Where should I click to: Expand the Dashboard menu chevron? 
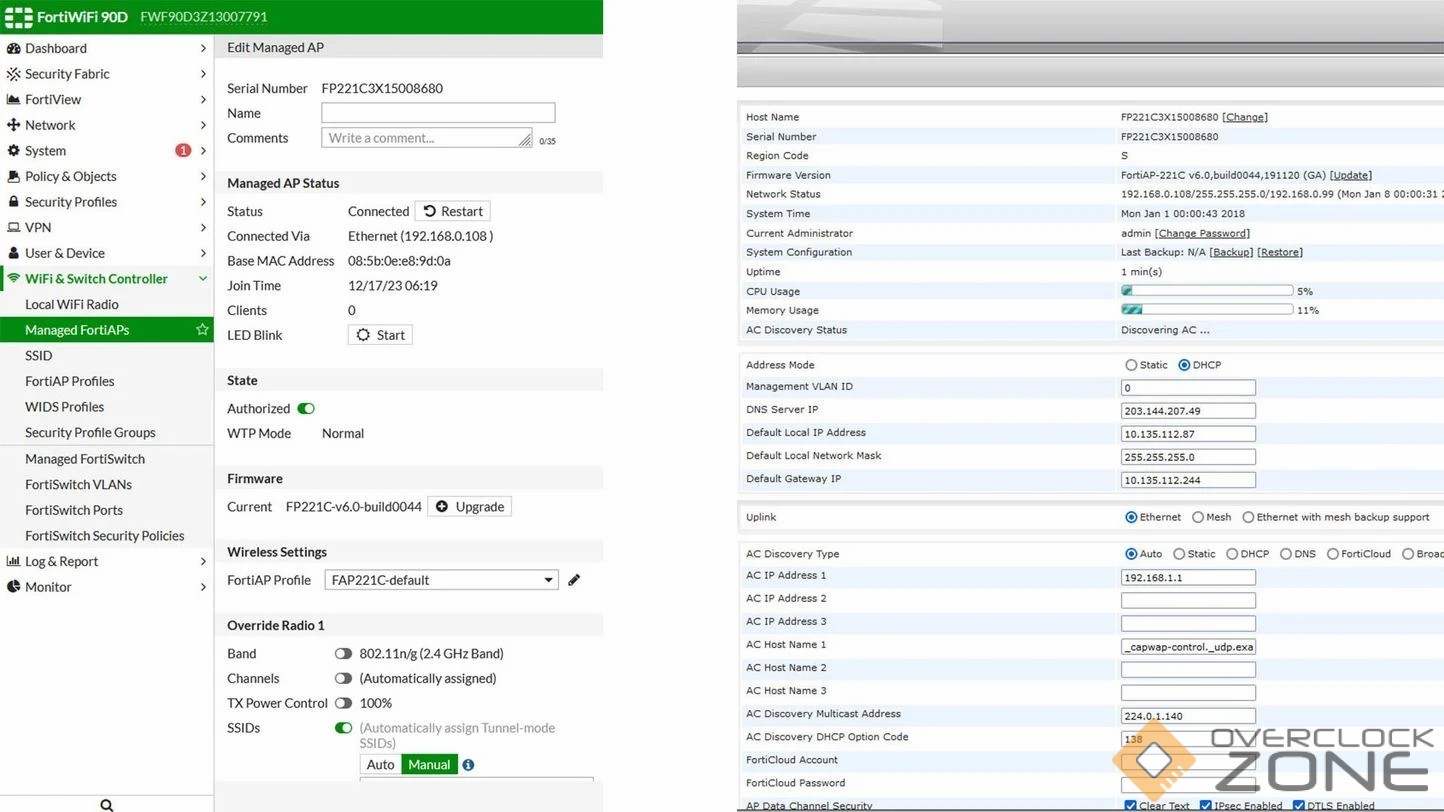point(203,48)
